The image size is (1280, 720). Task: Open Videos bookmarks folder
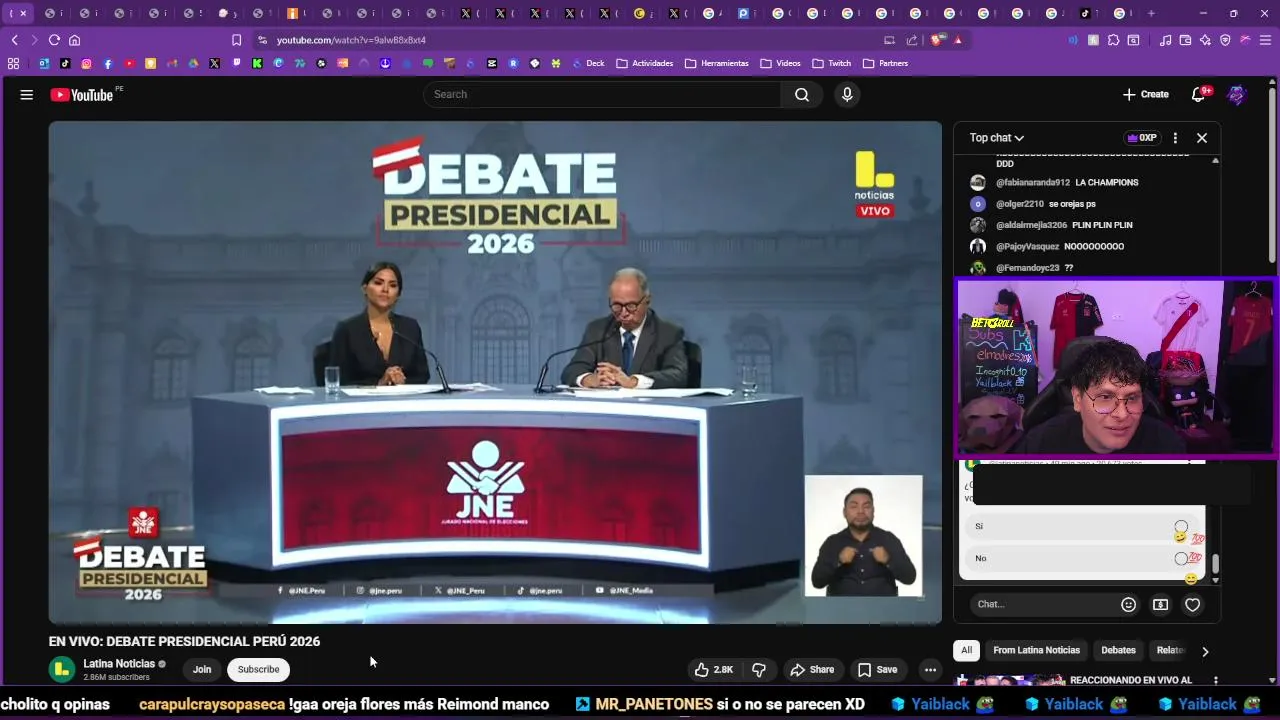pyautogui.click(x=781, y=63)
